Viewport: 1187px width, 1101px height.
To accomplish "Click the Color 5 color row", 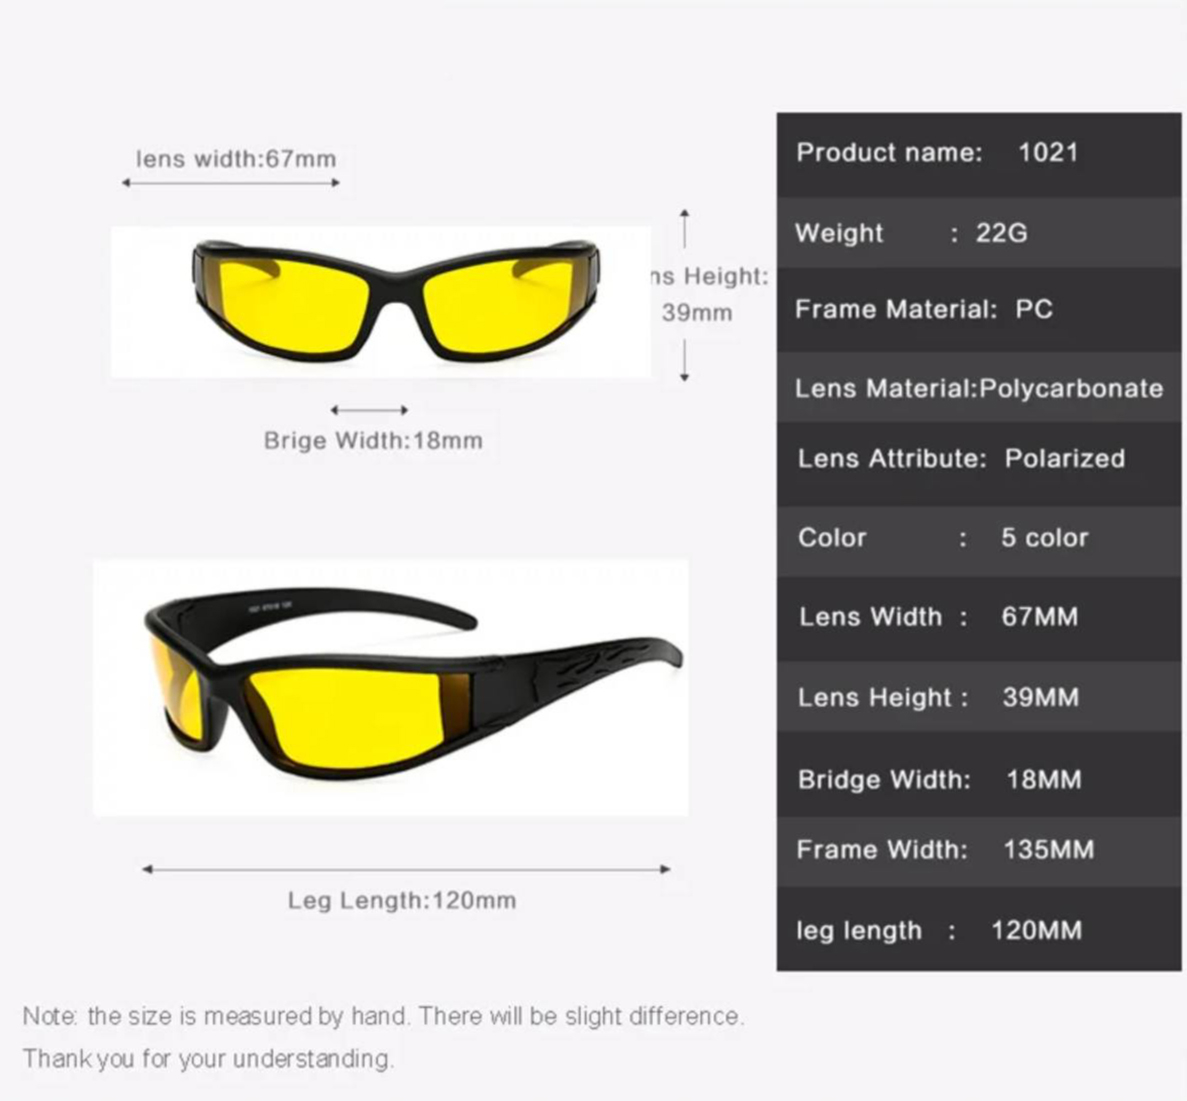I will pos(978,538).
